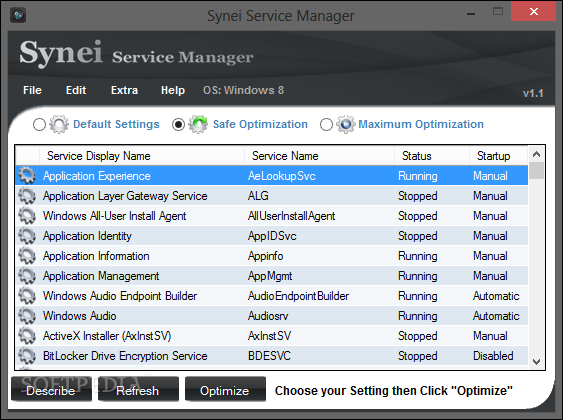Click the scrollbar up arrow in services list
This screenshot has width=563, height=420.
point(536,154)
